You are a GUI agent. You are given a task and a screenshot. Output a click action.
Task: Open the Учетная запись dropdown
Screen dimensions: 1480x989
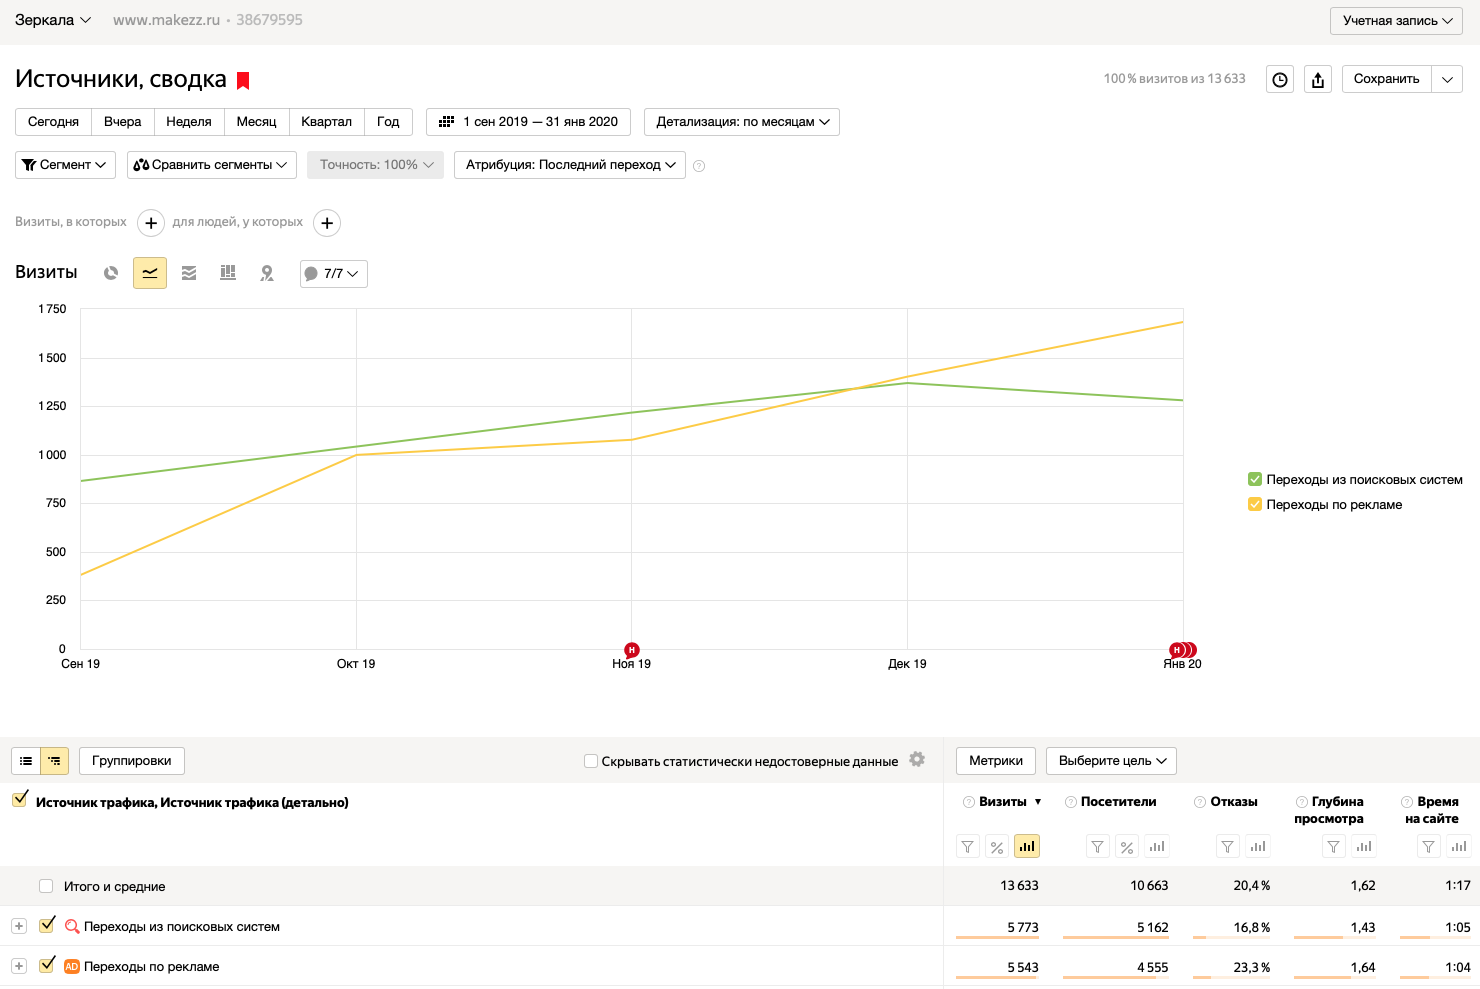(1397, 21)
